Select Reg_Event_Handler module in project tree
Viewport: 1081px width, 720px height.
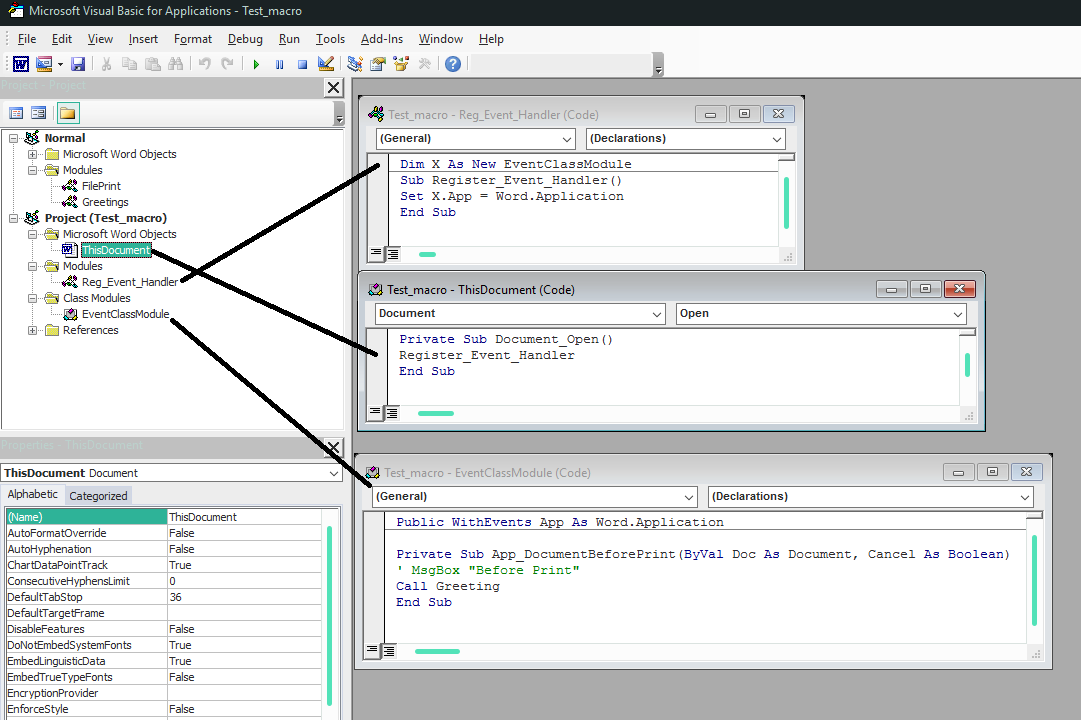coord(129,282)
